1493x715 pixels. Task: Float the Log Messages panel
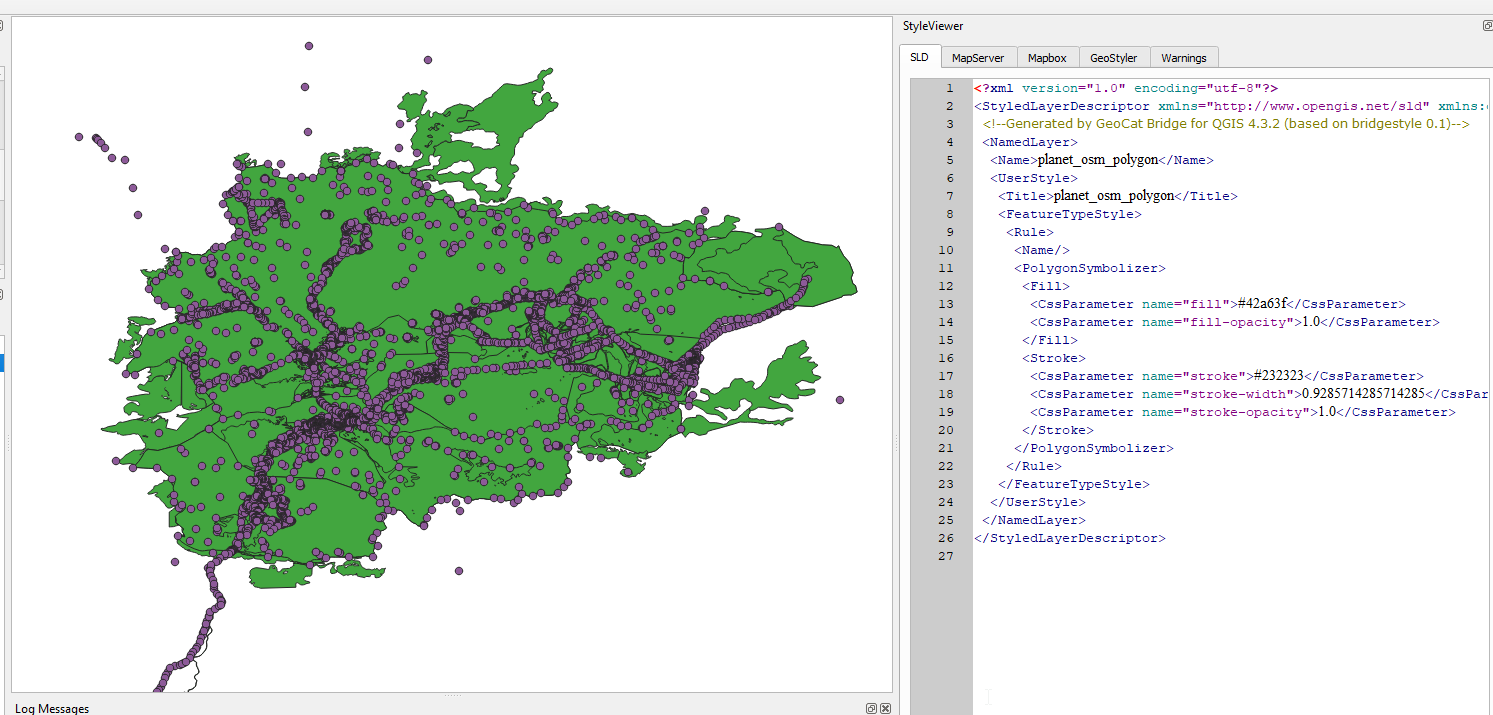coord(870,708)
